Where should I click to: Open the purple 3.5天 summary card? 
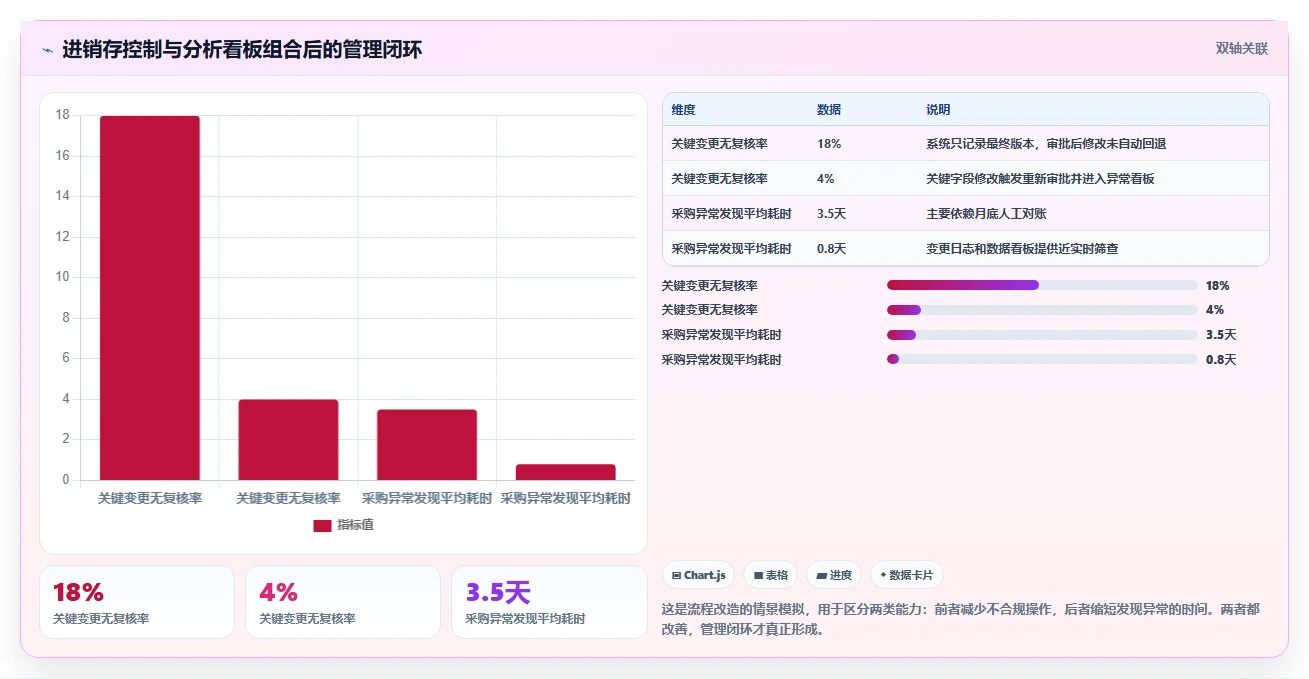pyautogui.click(x=549, y=602)
